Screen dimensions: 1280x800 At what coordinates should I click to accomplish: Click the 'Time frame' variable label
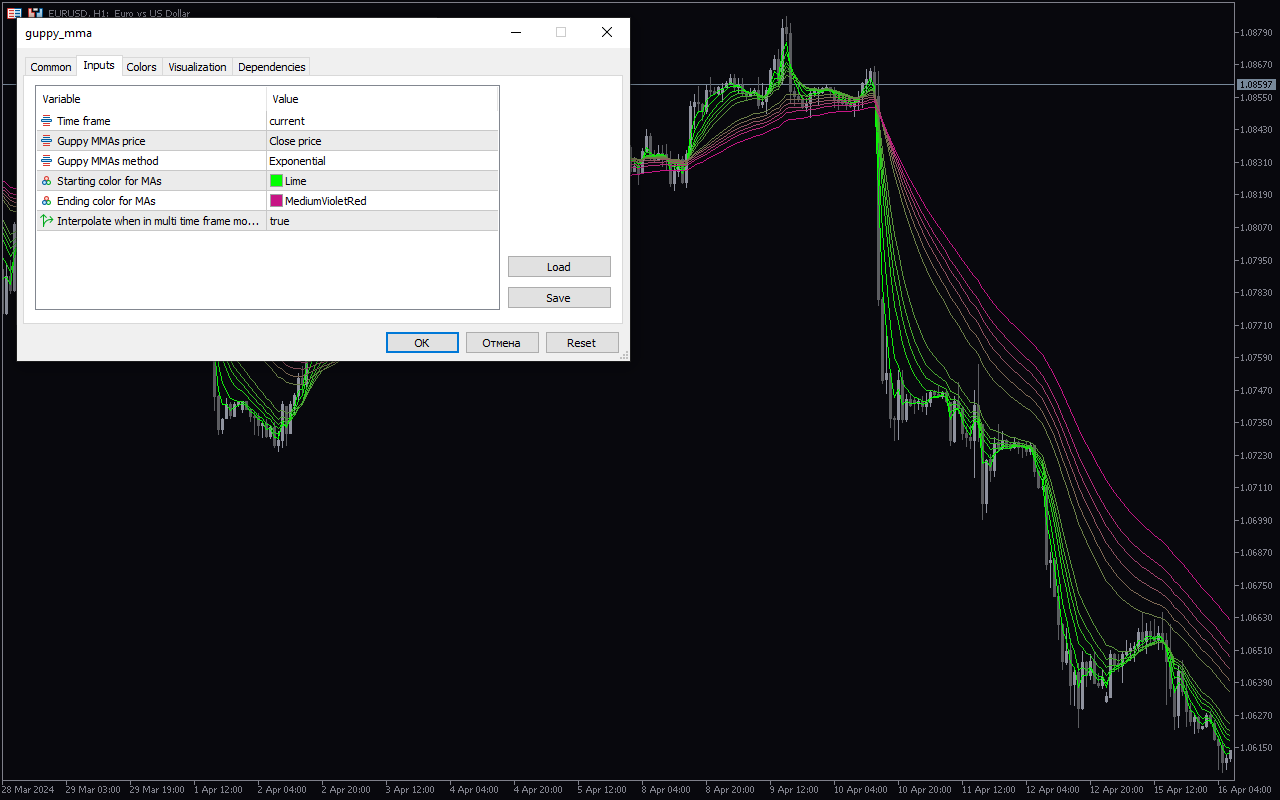coord(84,121)
